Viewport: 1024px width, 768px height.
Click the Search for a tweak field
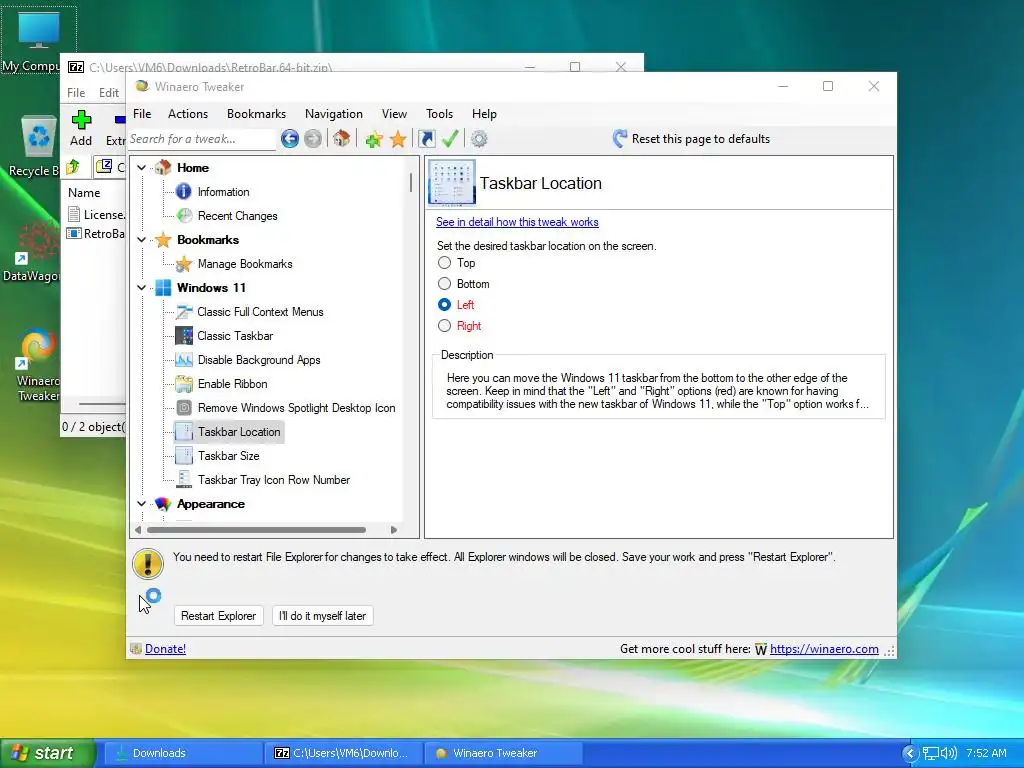(x=202, y=138)
